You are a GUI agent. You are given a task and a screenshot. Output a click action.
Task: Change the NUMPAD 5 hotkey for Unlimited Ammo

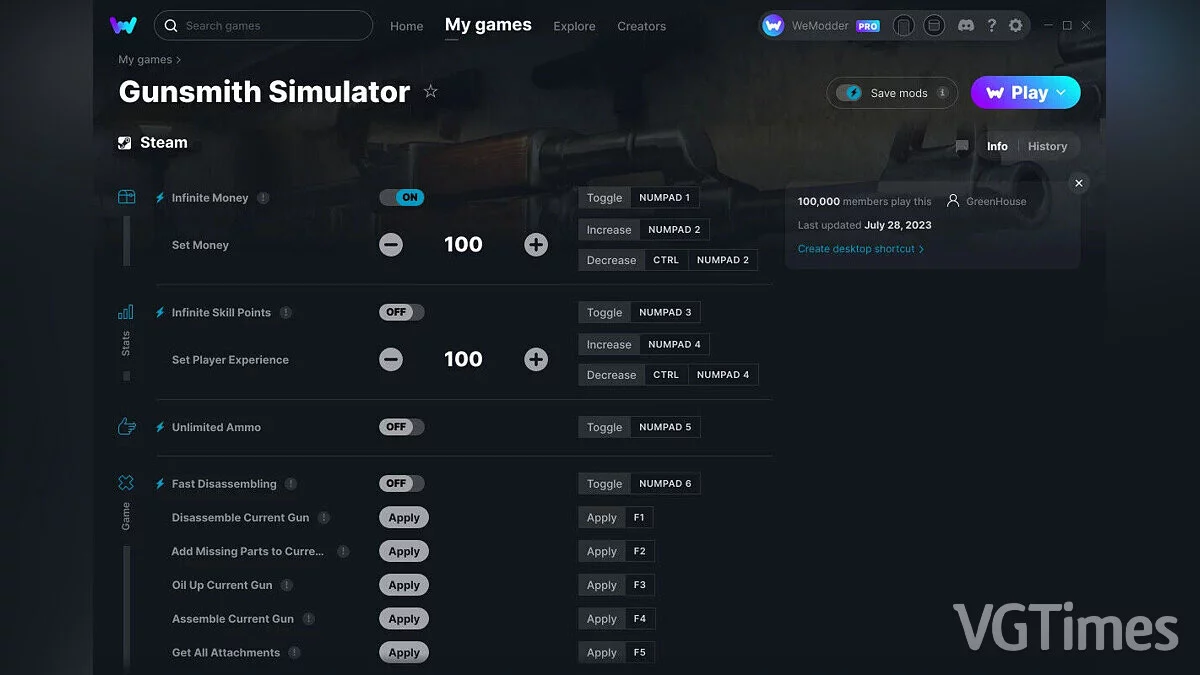coord(666,427)
